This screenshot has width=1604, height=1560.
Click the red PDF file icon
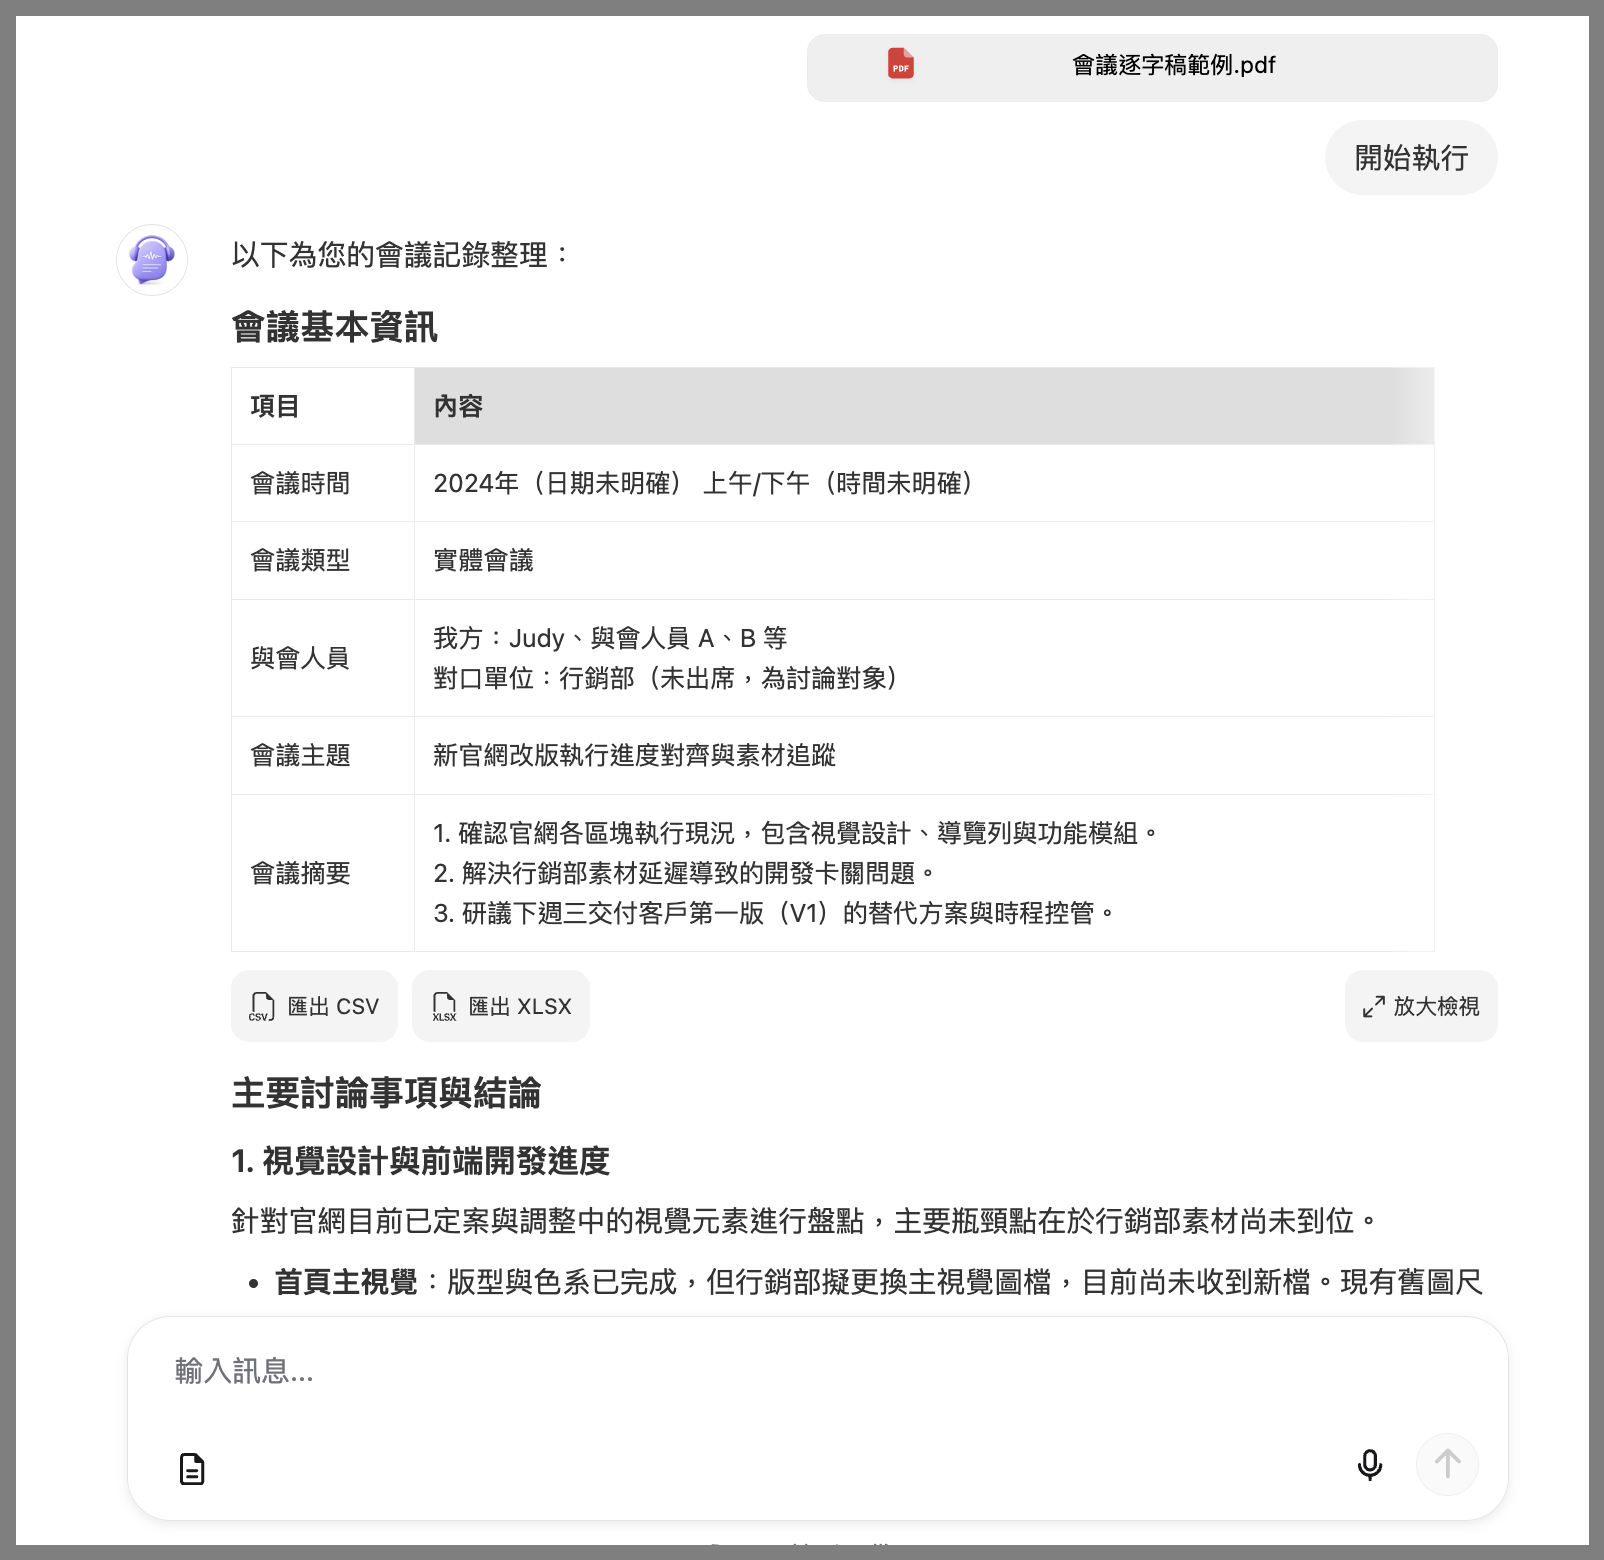pyautogui.click(x=900, y=65)
